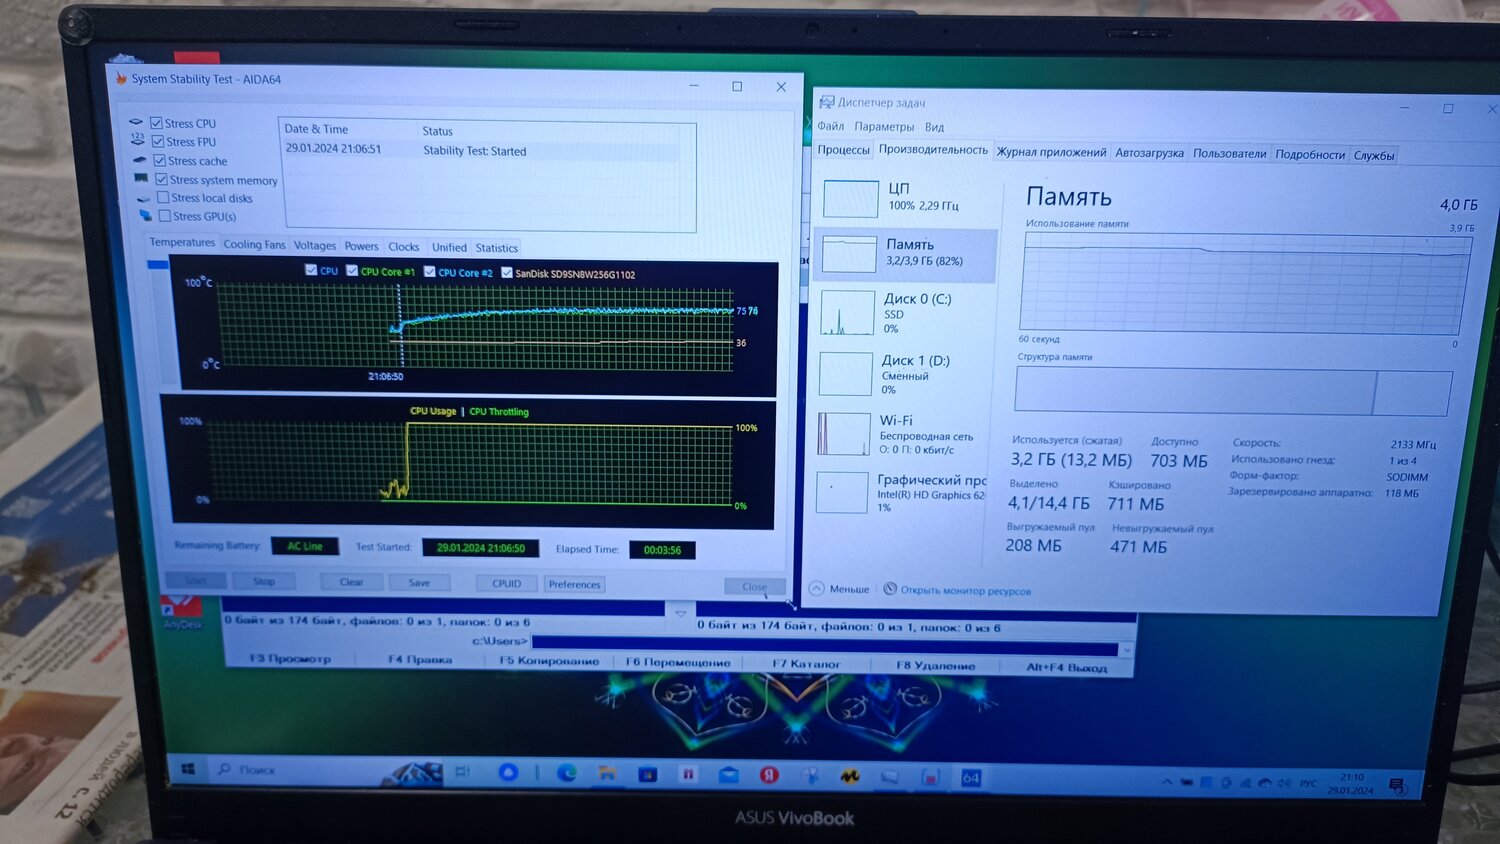The image size is (1500, 844).
Task: Switch to Процессы tab in Task Manager
Action: click(843, 149)
